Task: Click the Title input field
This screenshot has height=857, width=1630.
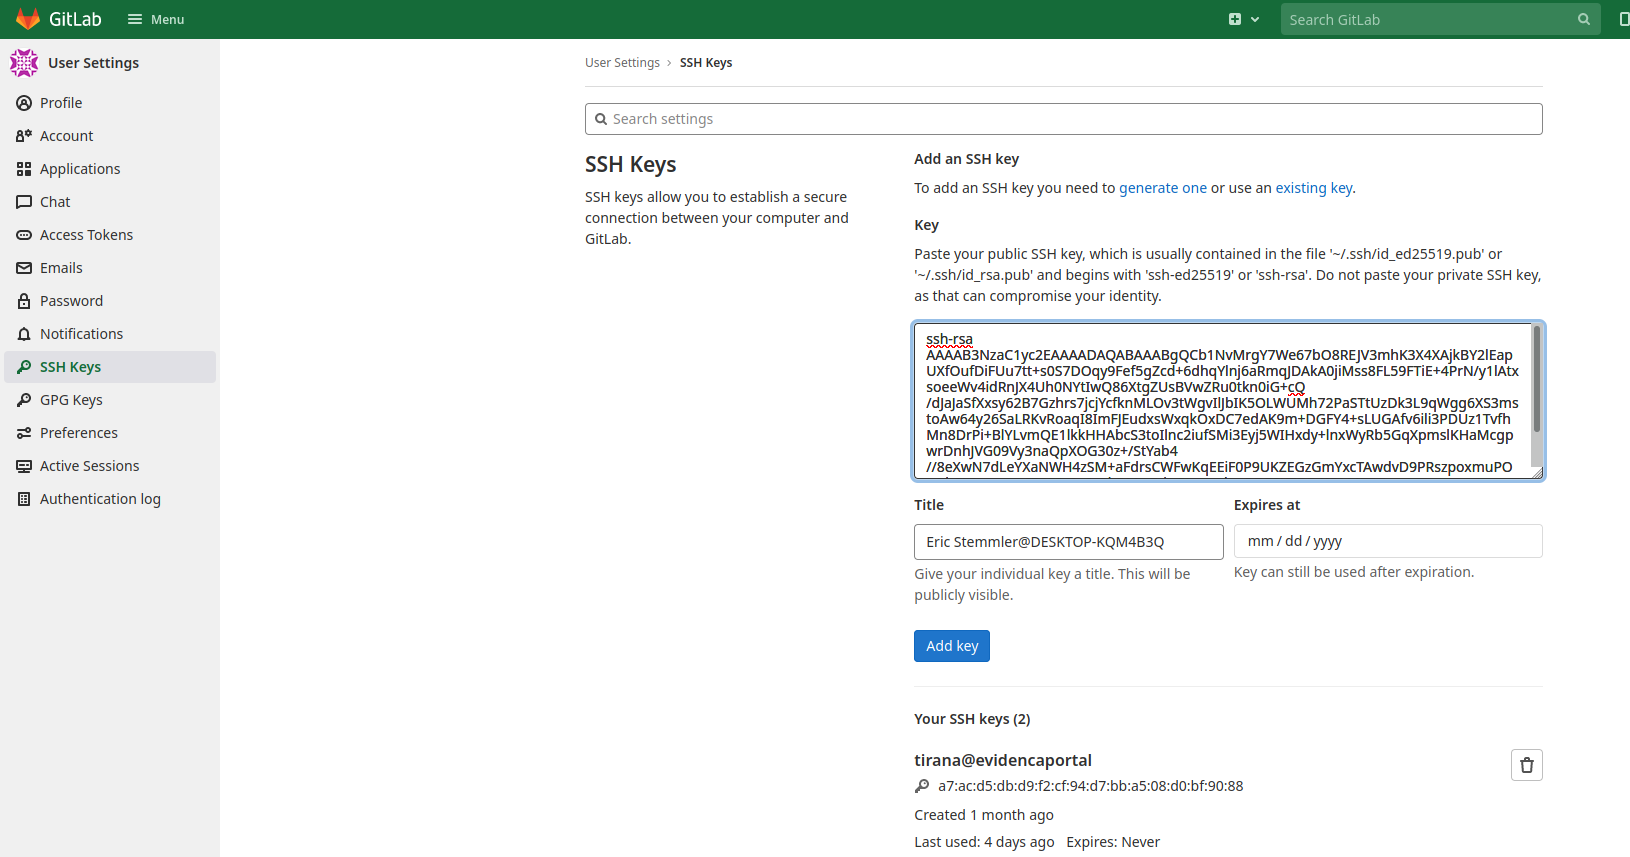Action: click(1068, 542)
